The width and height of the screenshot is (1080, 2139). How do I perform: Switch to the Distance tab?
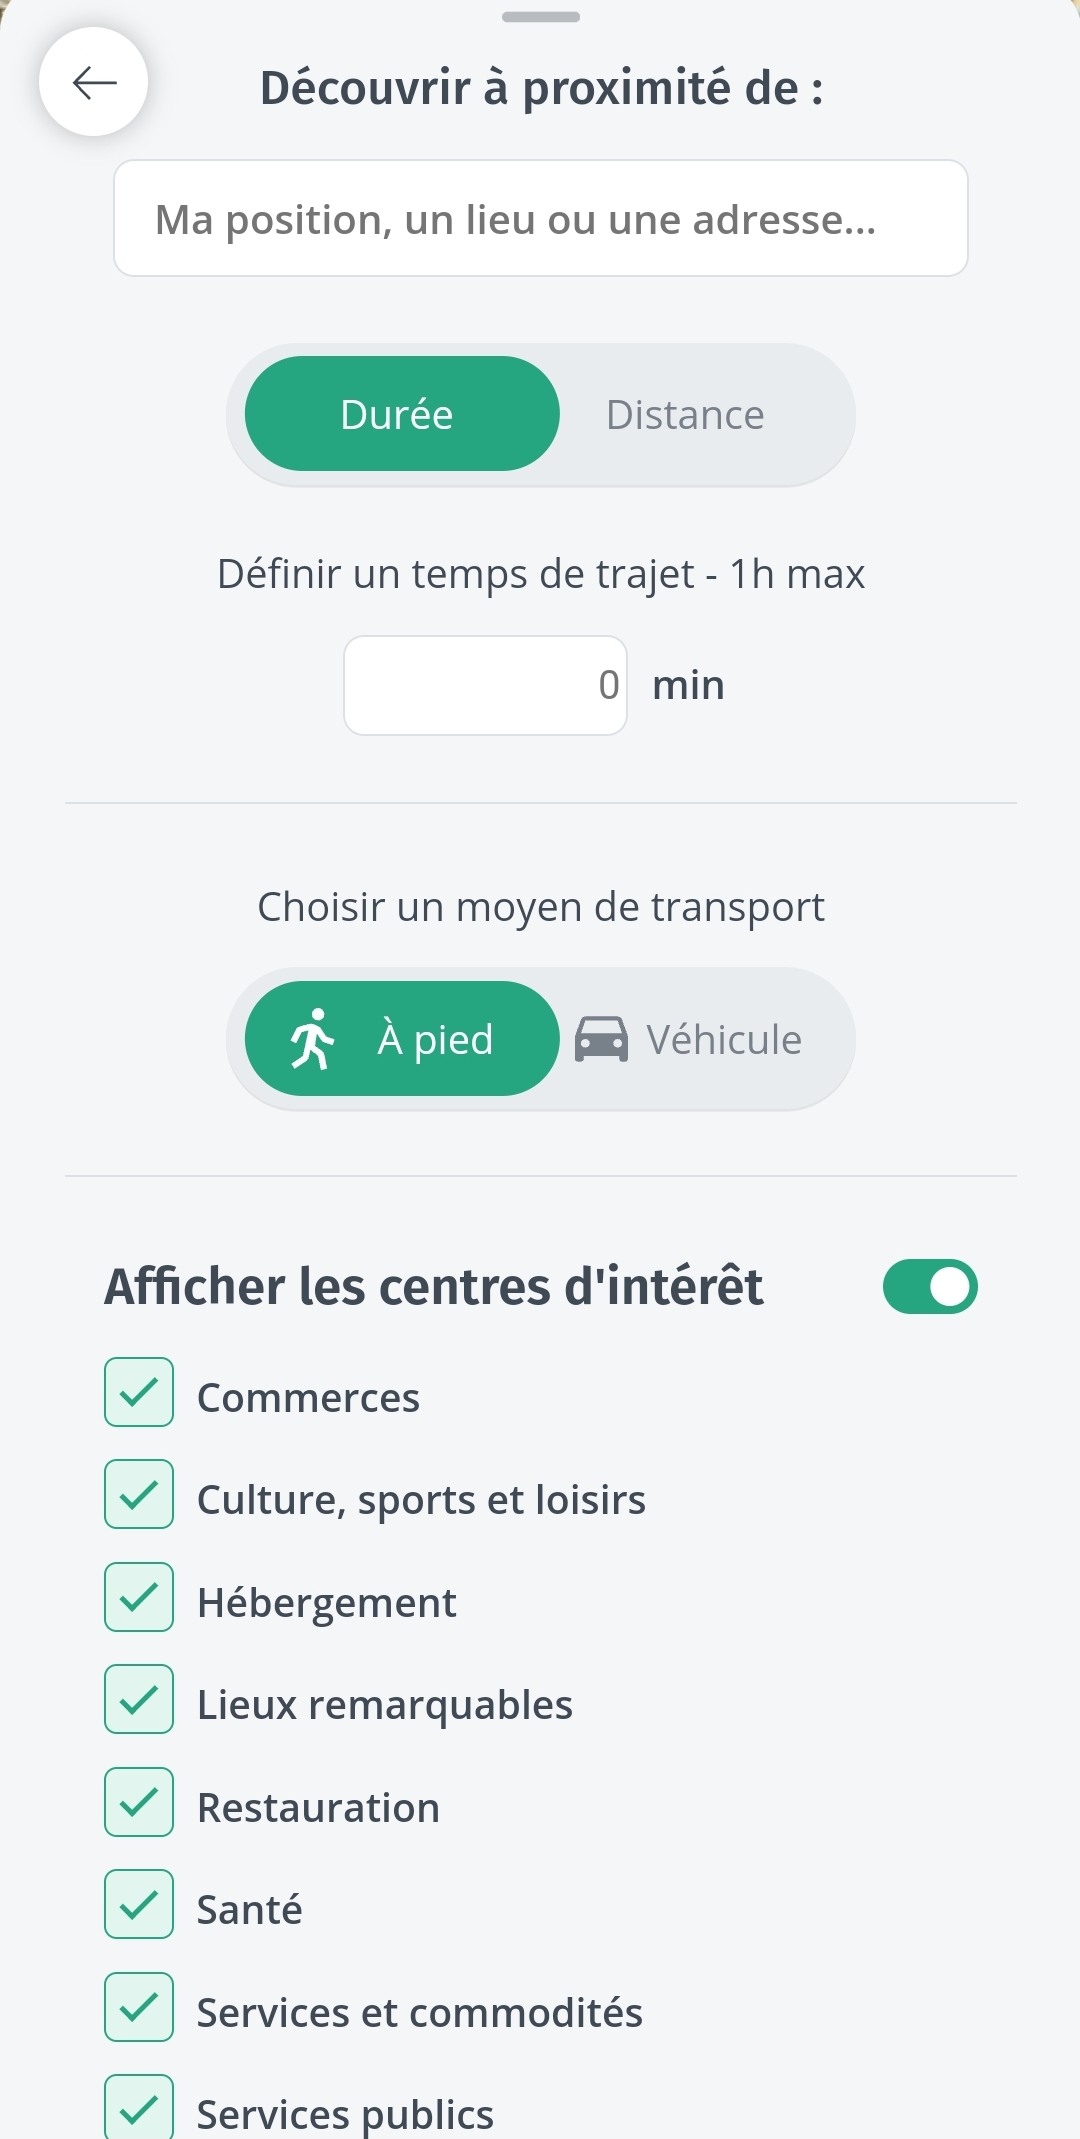tap(685, 414)
